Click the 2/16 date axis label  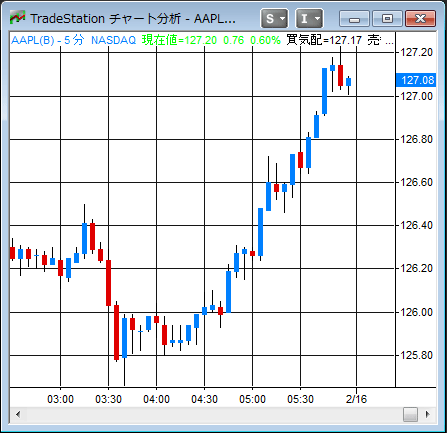(356, 399)
